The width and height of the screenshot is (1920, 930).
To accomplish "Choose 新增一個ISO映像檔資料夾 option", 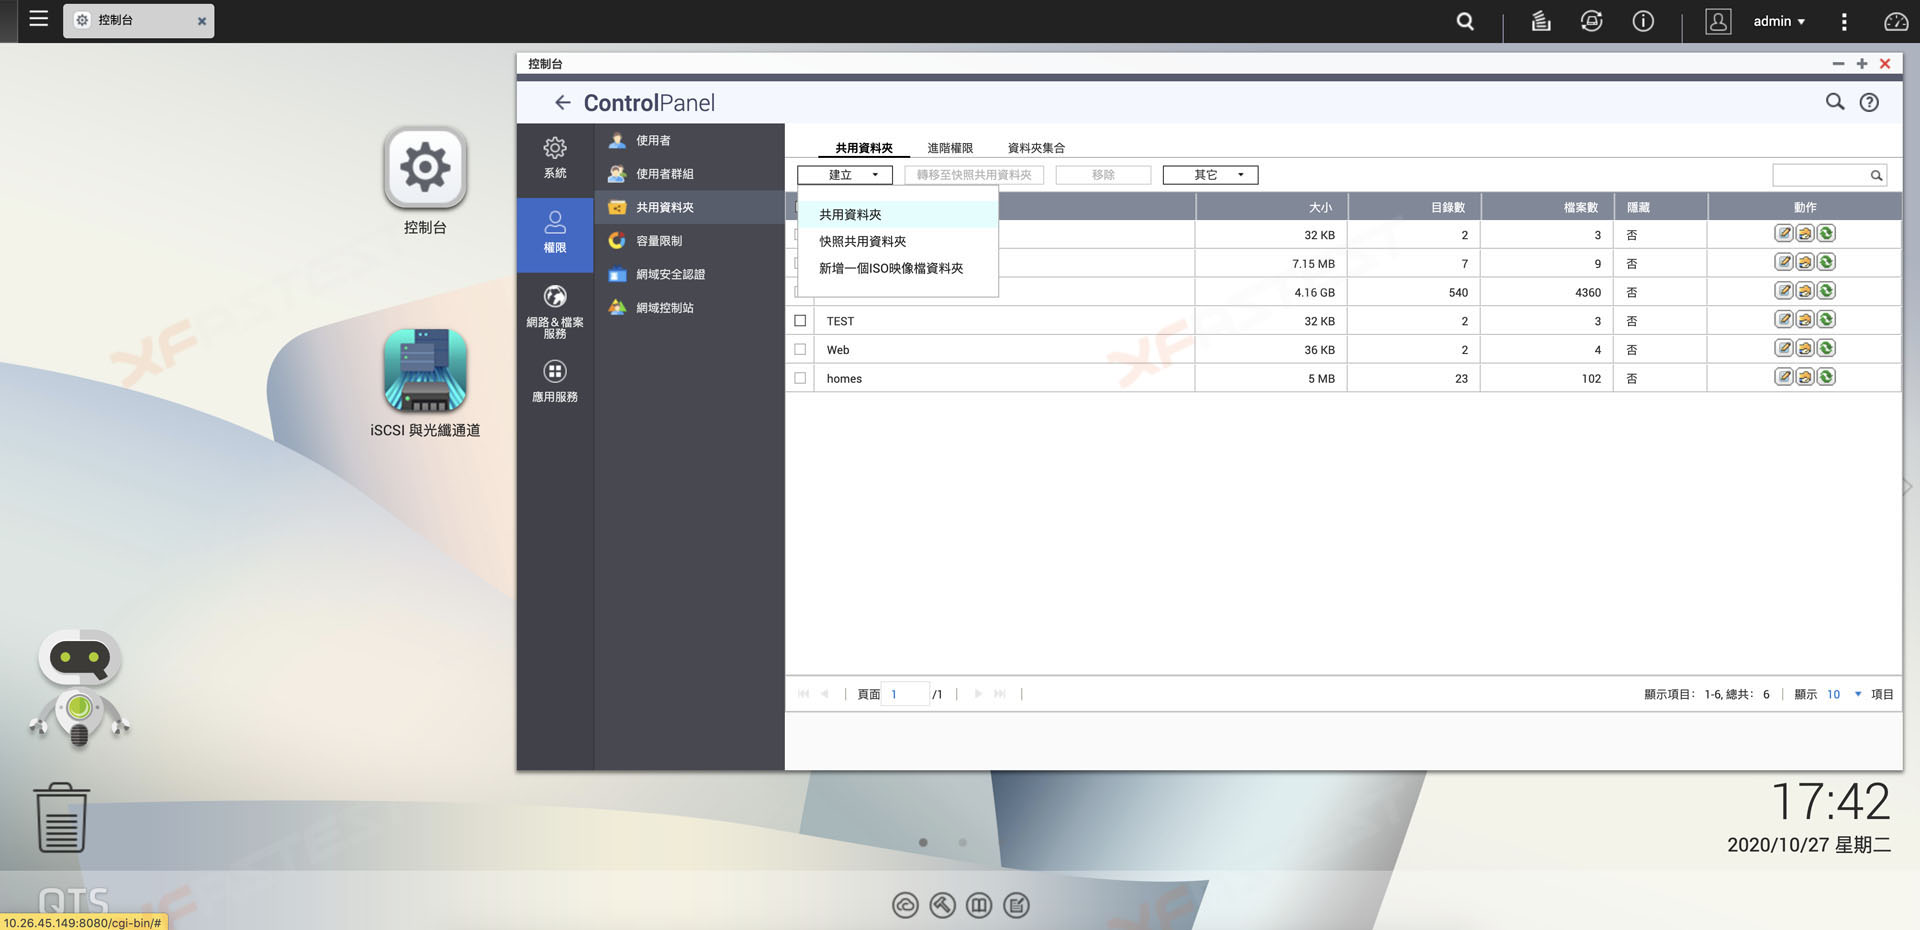I will click(x=898, y=268).
